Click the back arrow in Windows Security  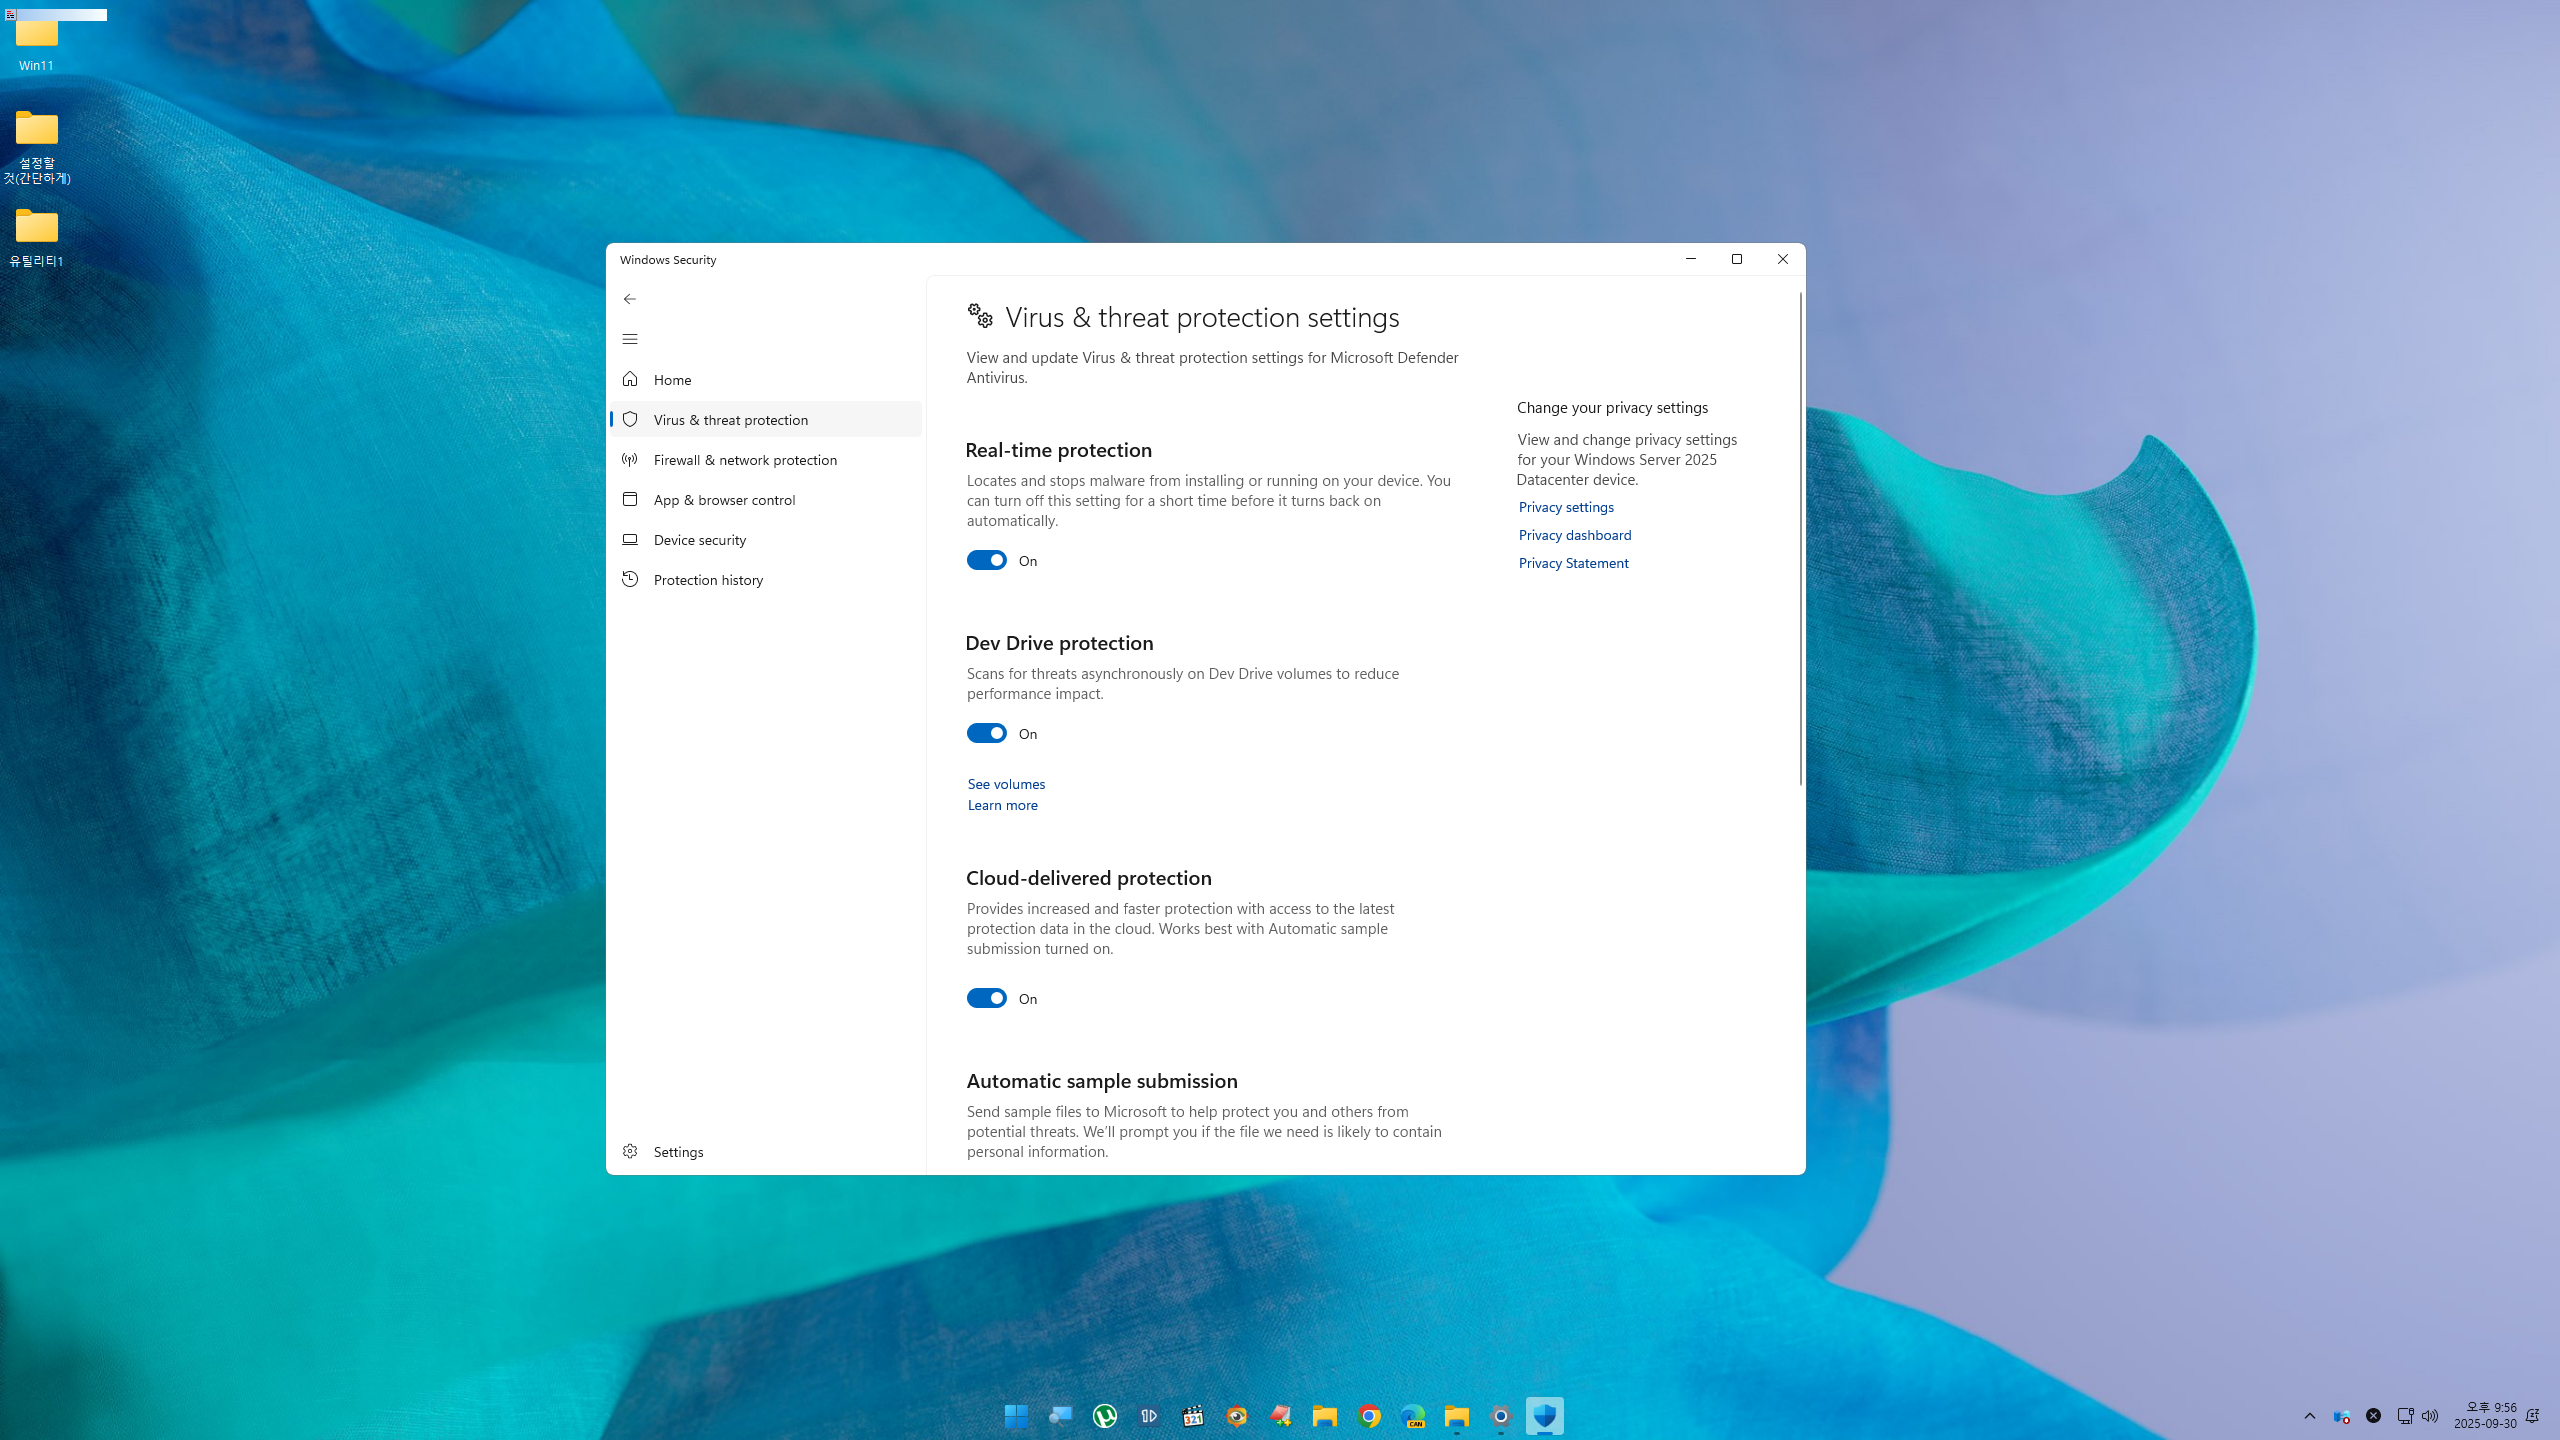pyautogui.click(x=629, y=299)
